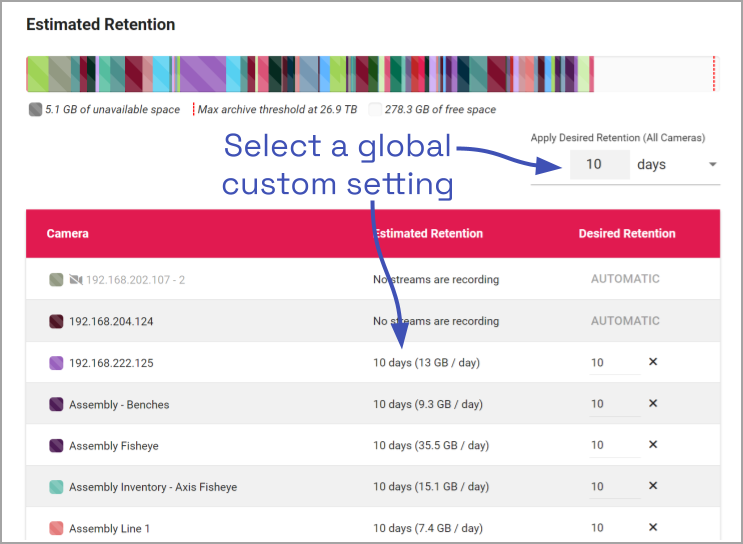Click the disabled camera icon for 192.168.202.107
743x544 pixels.
(76, 280)
